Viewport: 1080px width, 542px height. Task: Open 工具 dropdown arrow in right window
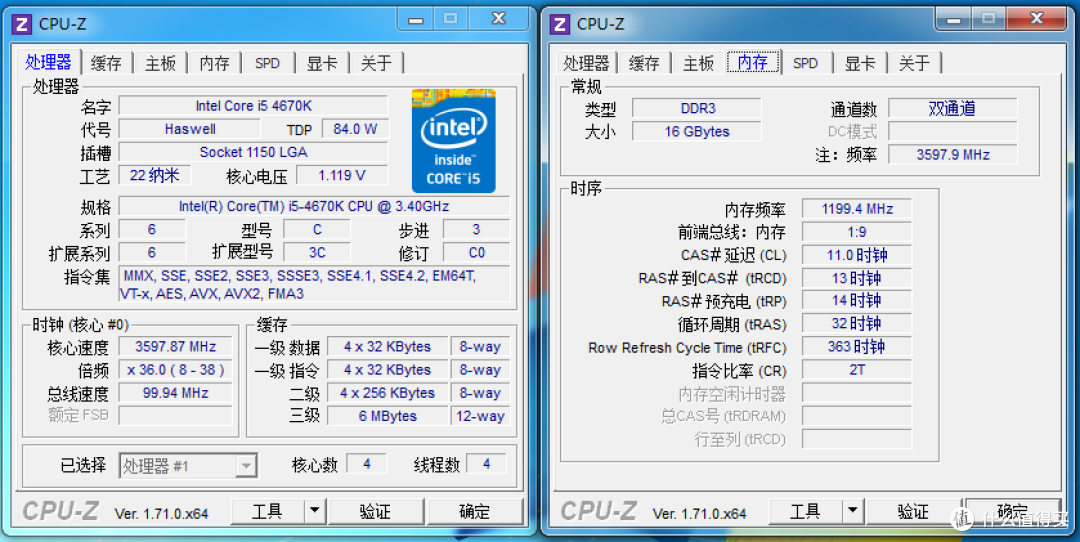[852, 511]
